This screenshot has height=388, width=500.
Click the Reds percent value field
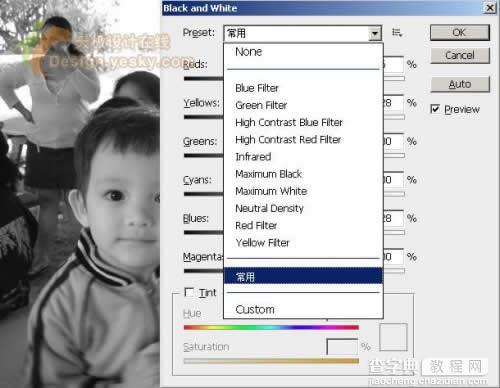(x=393, y=64)
